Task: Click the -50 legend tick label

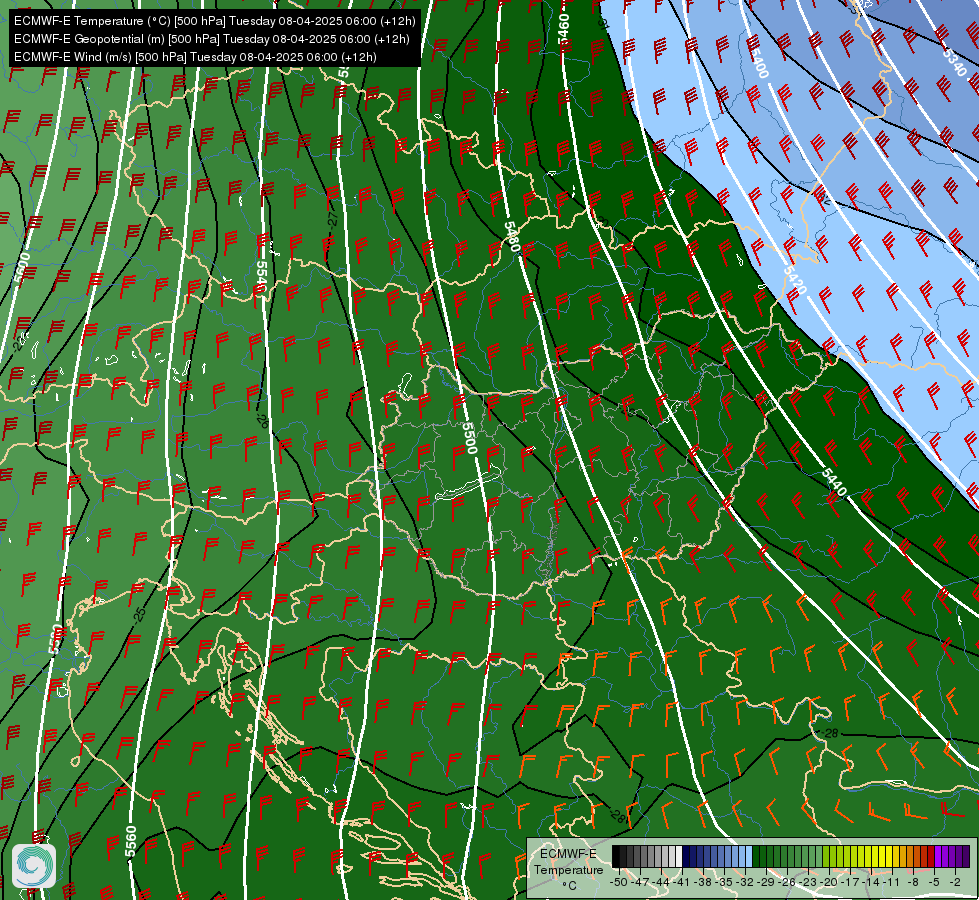Action: tap(619, 882)
